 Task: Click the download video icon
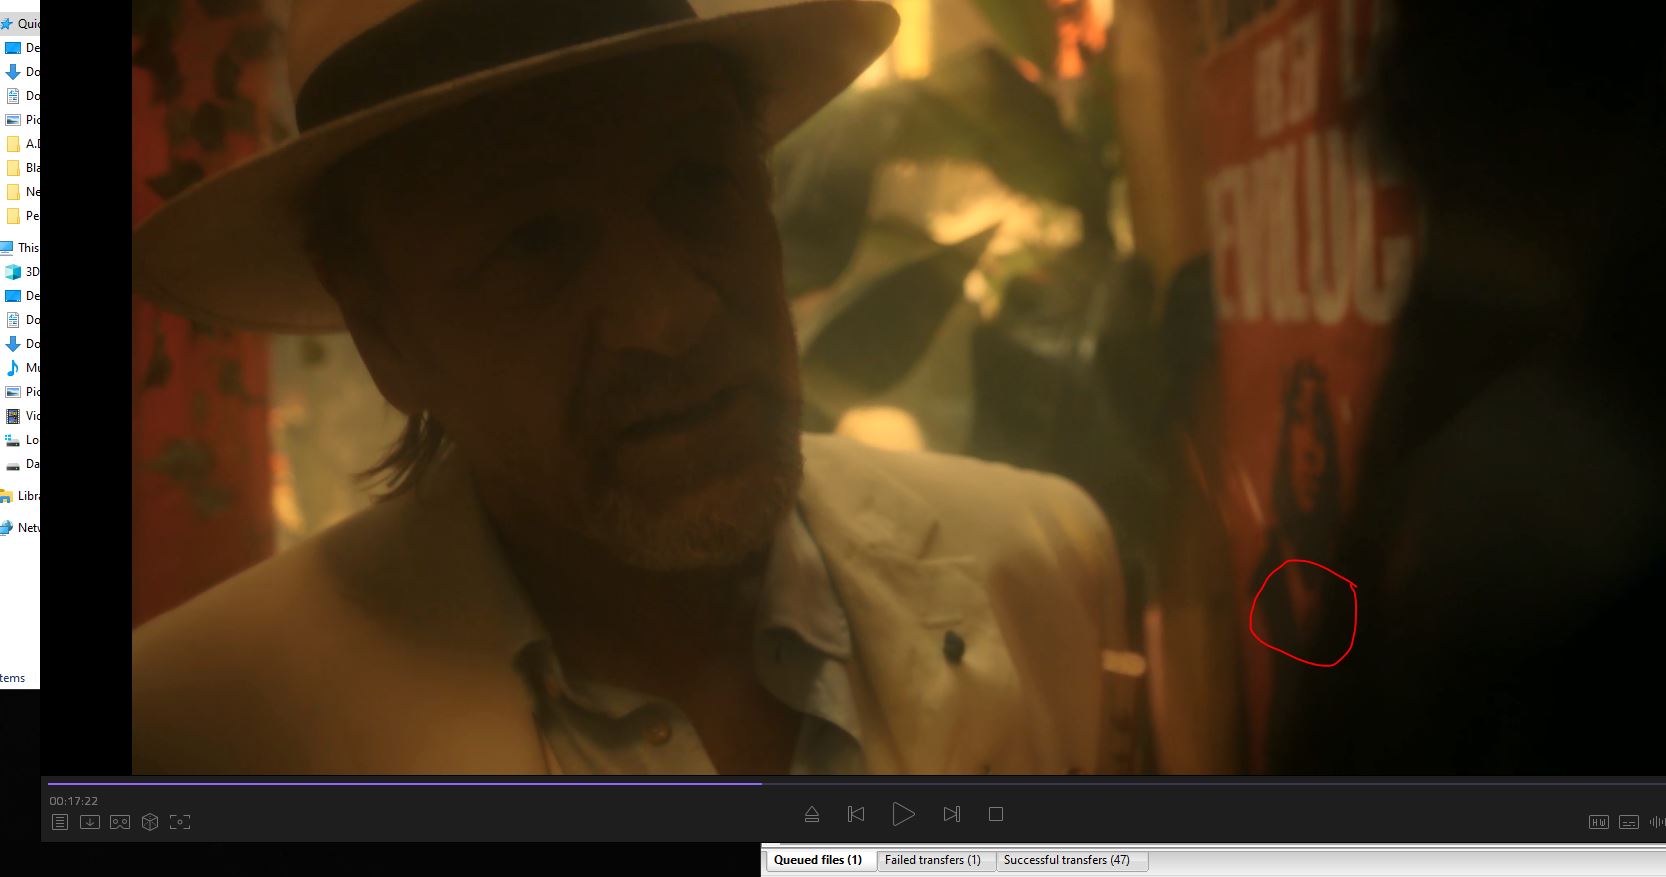[x=90, y=822]
